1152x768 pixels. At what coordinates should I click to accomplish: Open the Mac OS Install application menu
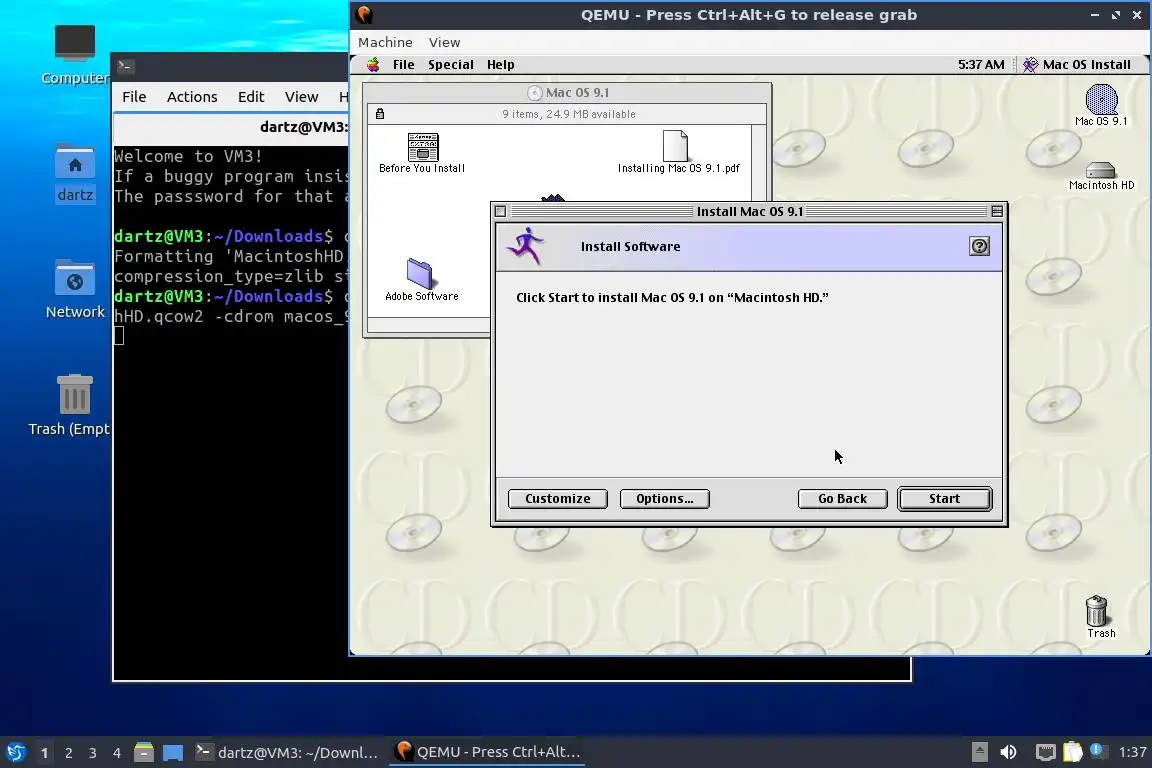(1076, 65)
